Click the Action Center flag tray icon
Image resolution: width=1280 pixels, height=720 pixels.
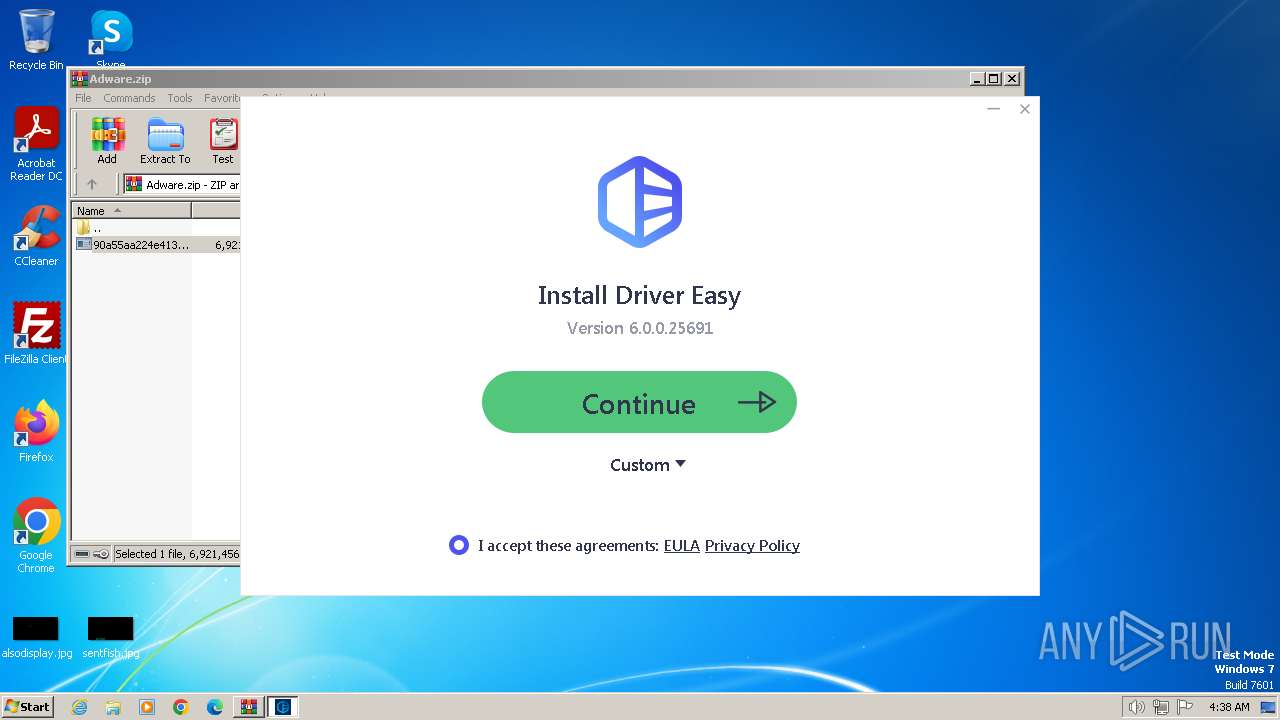click(x=1185, y=707)
